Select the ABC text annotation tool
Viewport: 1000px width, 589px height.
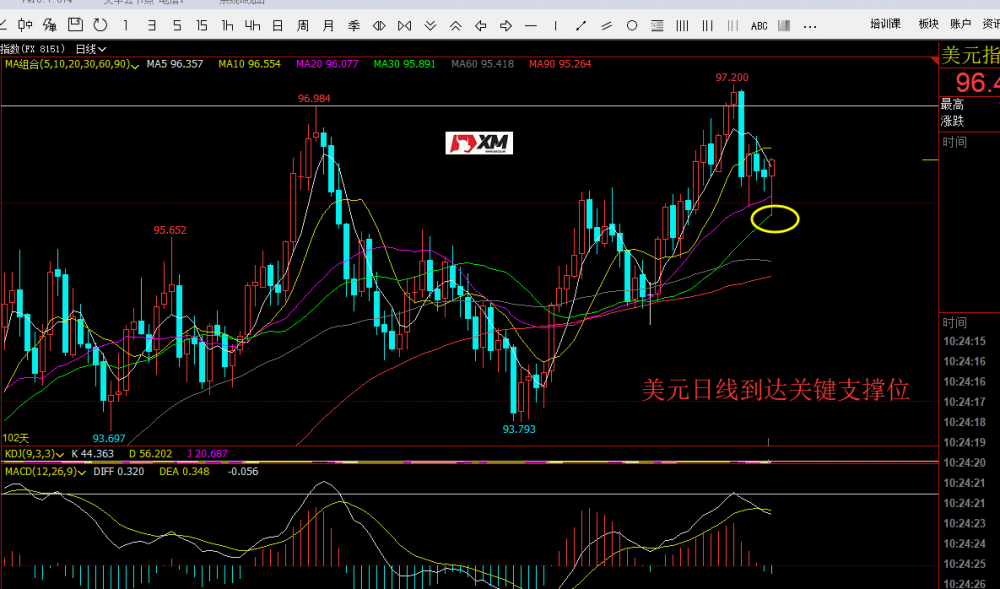[x=759, y=26]
